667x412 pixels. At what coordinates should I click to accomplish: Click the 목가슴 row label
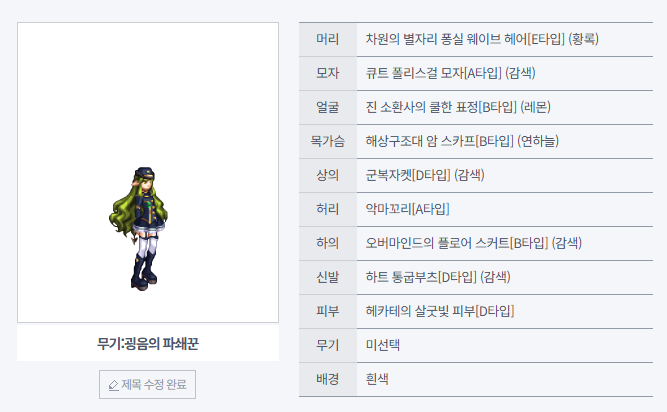327,141
